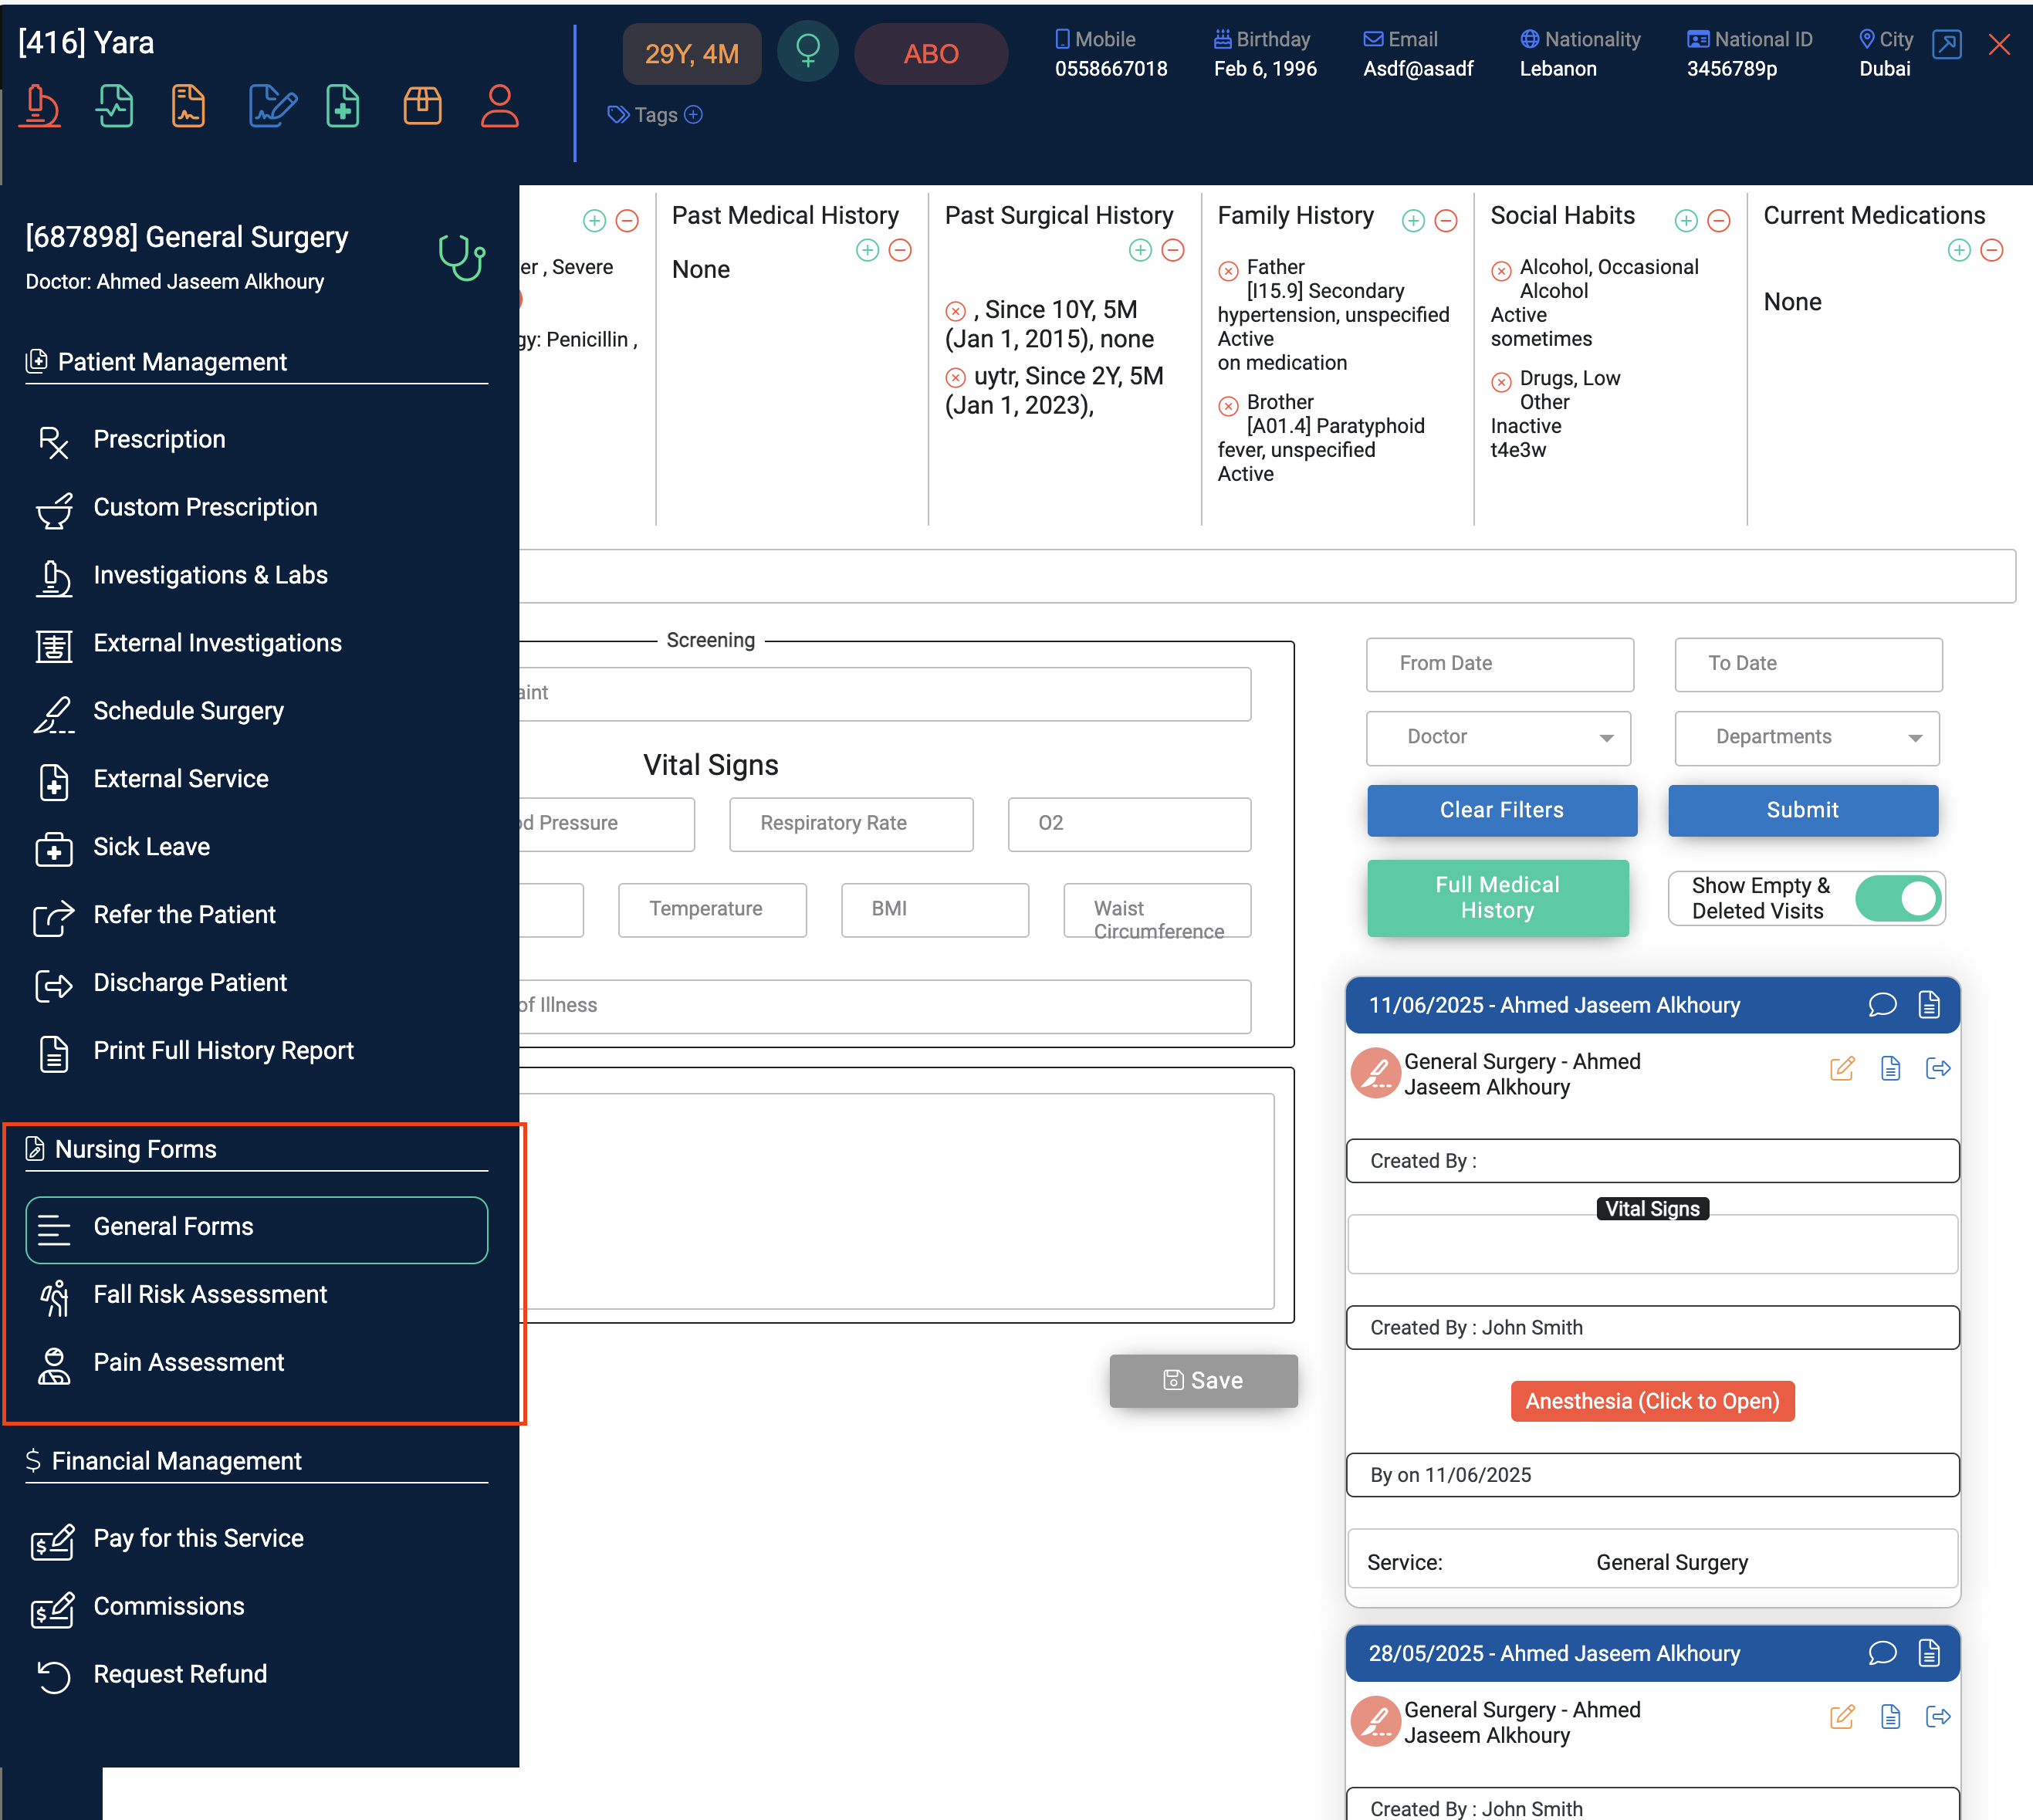Open the patient profile person icon
This screenshot has height=1820, width=2033.
[499, 105]
